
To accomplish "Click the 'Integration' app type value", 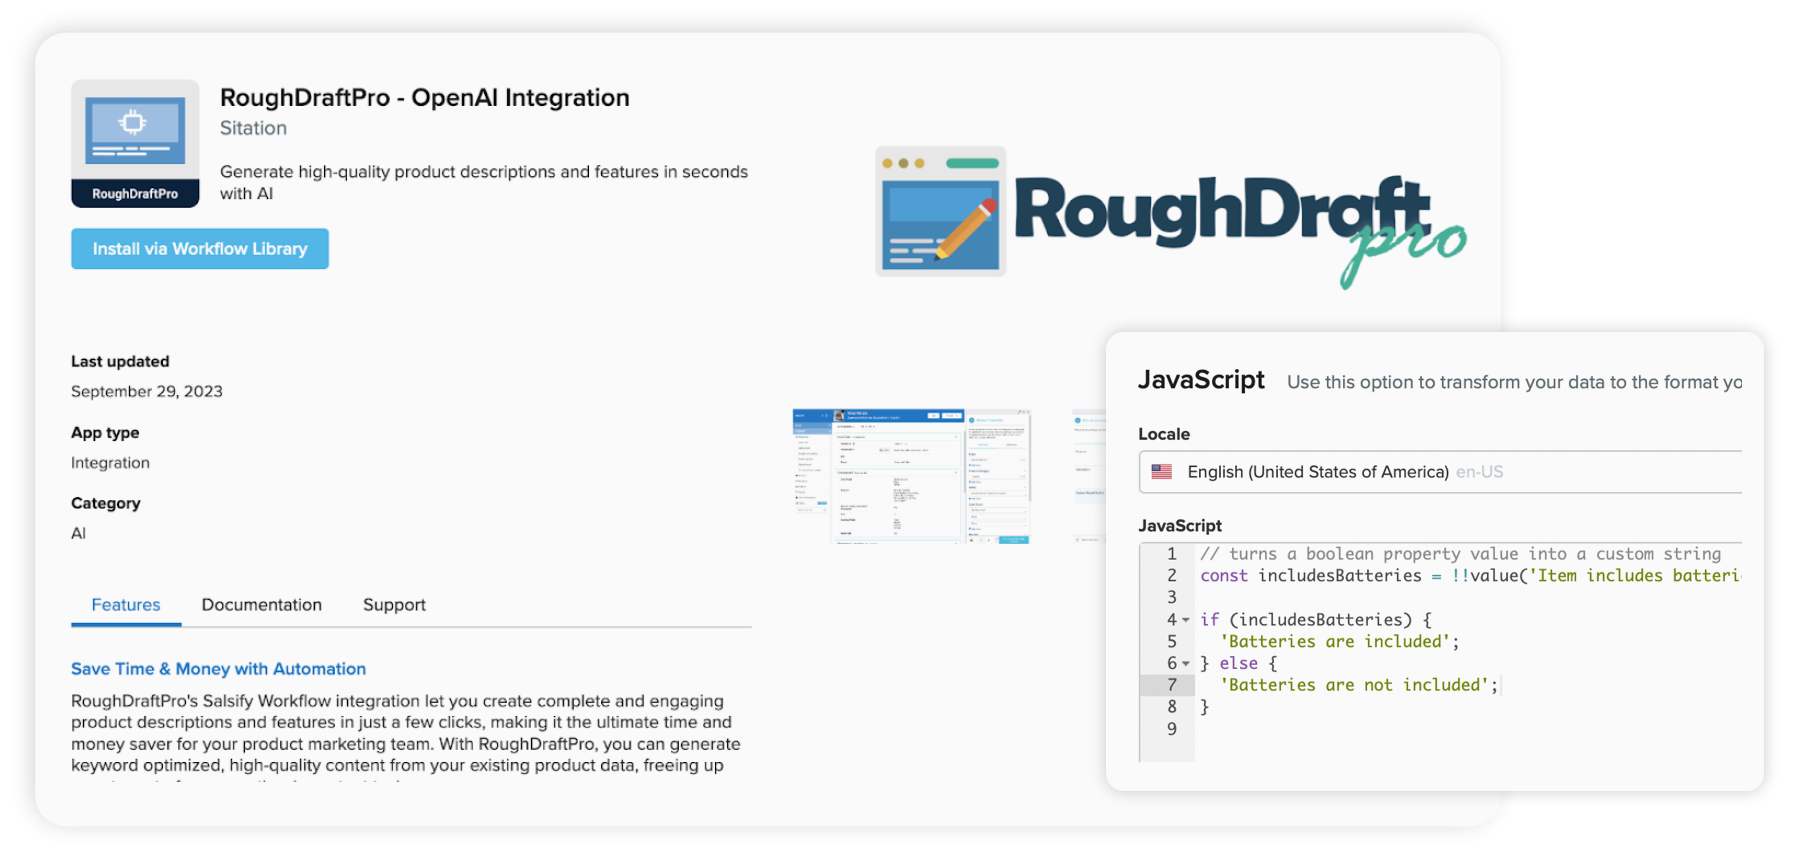I will tap(110, 463).
